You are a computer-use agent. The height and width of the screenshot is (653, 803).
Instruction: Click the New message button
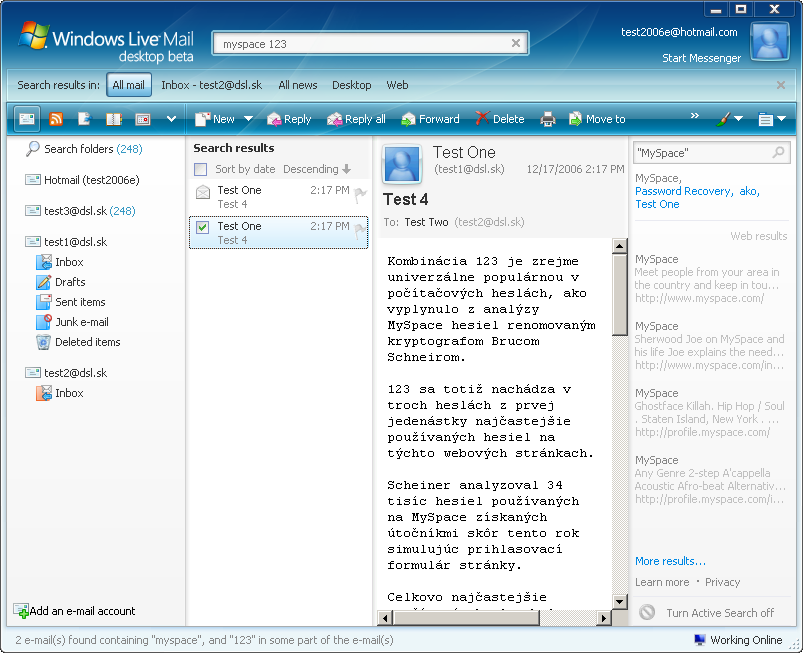215,119
